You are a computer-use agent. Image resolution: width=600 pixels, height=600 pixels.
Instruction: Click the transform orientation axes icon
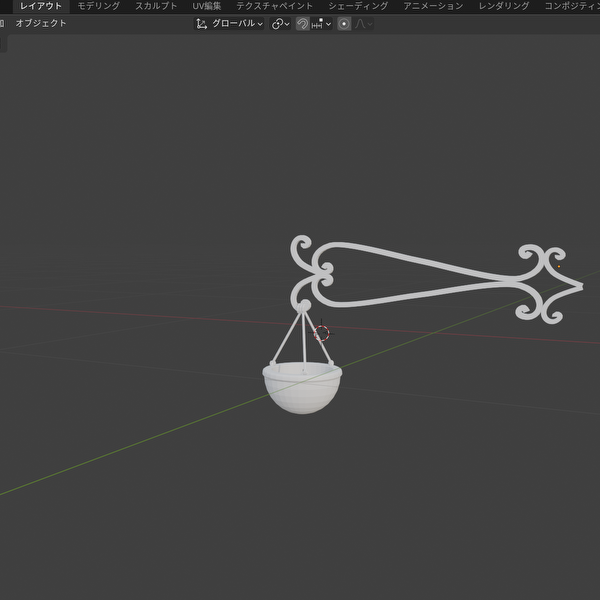tap(201, 23)
